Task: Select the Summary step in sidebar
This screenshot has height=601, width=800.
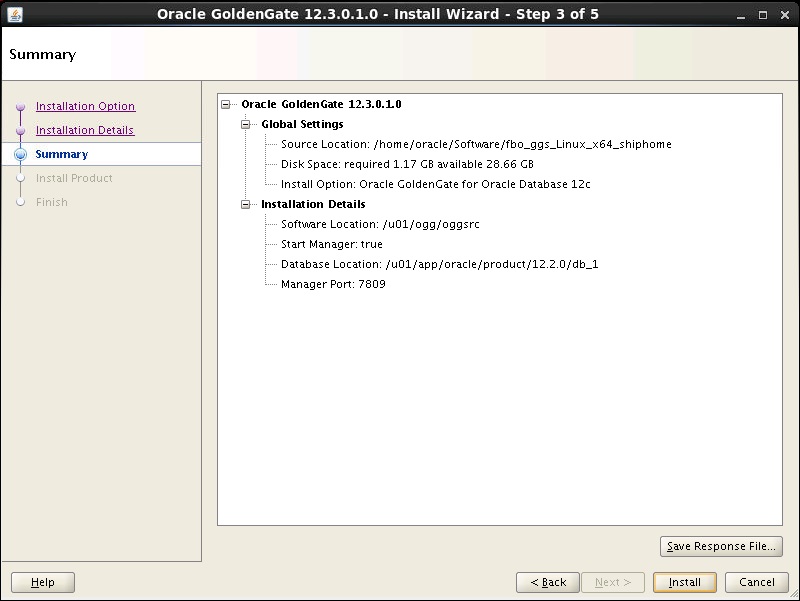Action: (62, 154)
